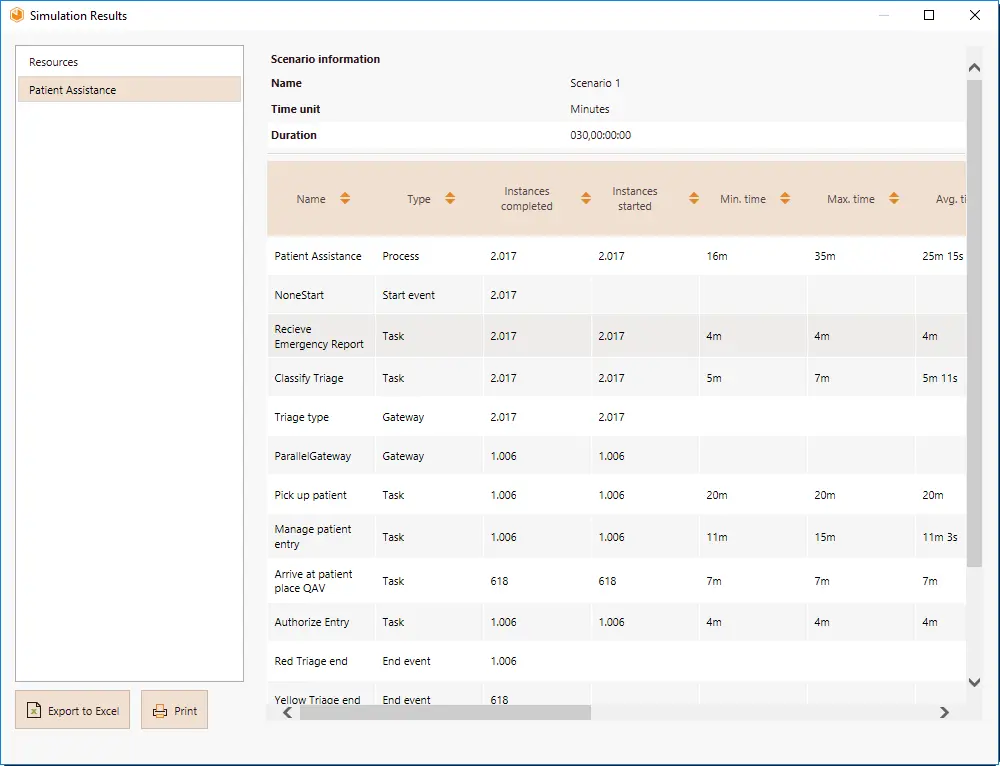Click vertical scrollbar up arrow

click(x=974, y=68)
